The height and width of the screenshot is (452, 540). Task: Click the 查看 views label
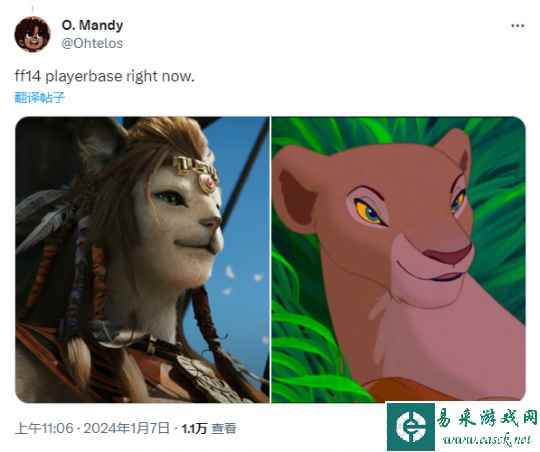pyautogui.click(x=224, y=429)
